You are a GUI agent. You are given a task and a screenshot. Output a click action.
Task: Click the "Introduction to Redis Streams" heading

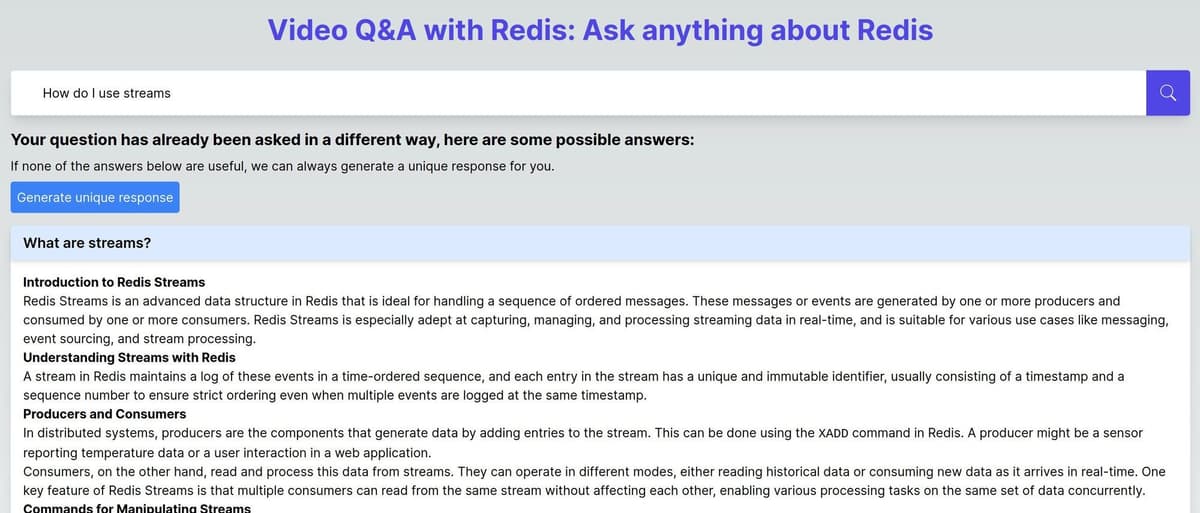pos(114,282)
